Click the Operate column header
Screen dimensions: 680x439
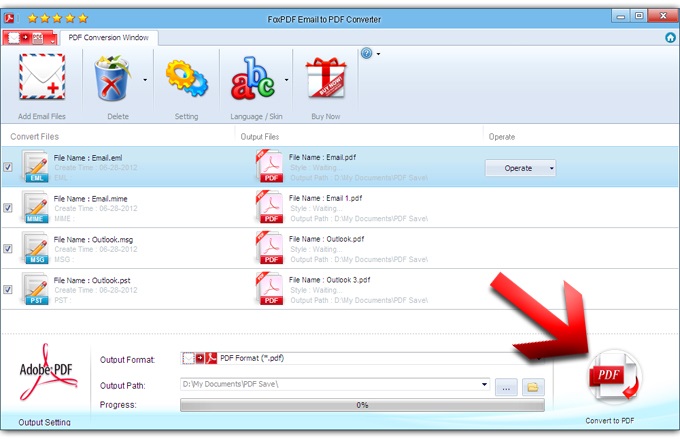502,137
